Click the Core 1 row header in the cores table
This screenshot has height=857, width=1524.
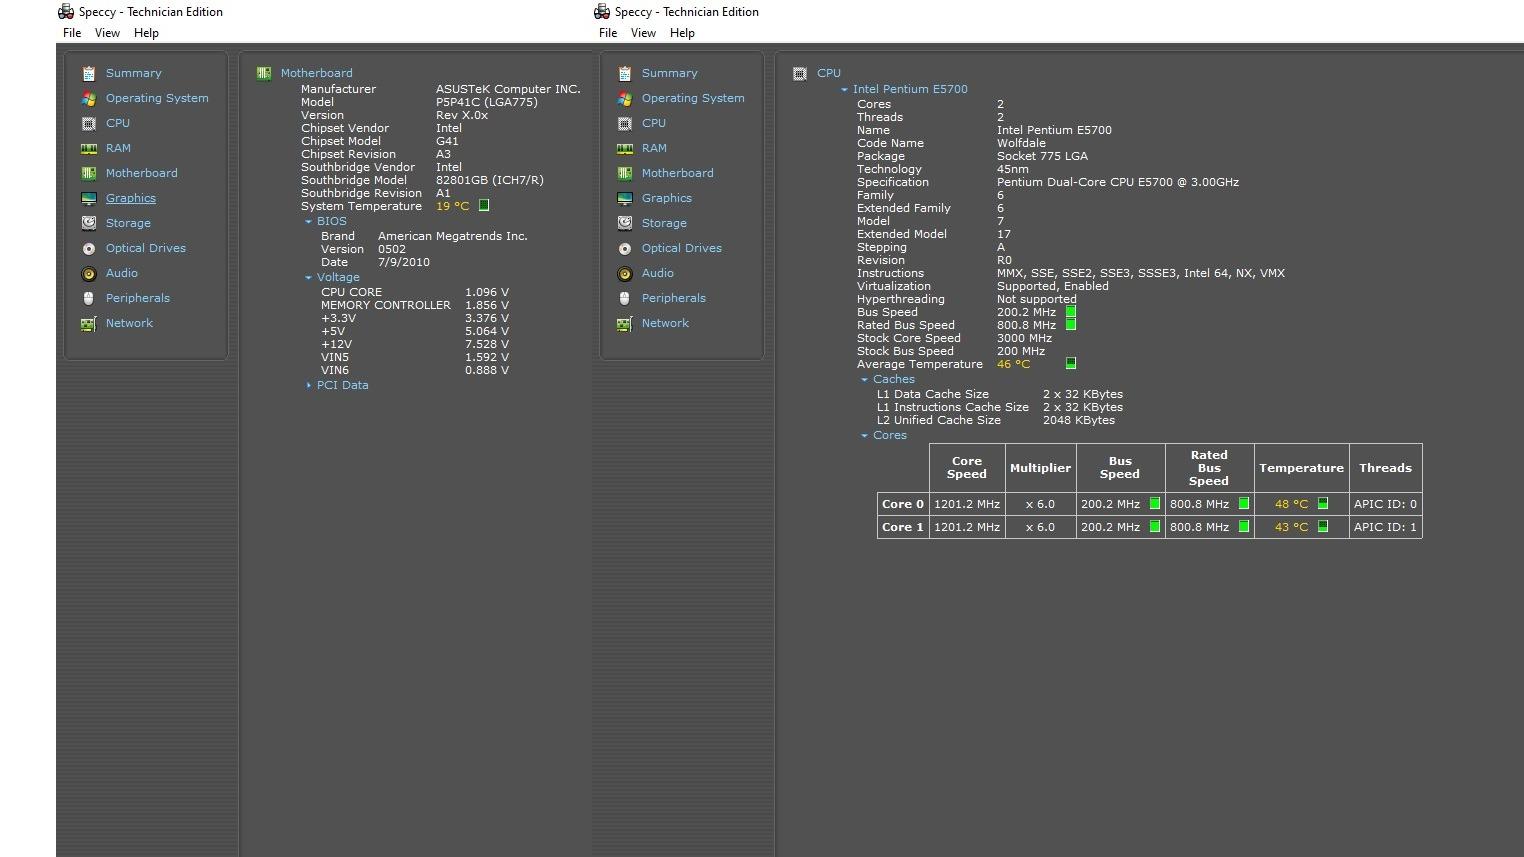tap(903, 527)
